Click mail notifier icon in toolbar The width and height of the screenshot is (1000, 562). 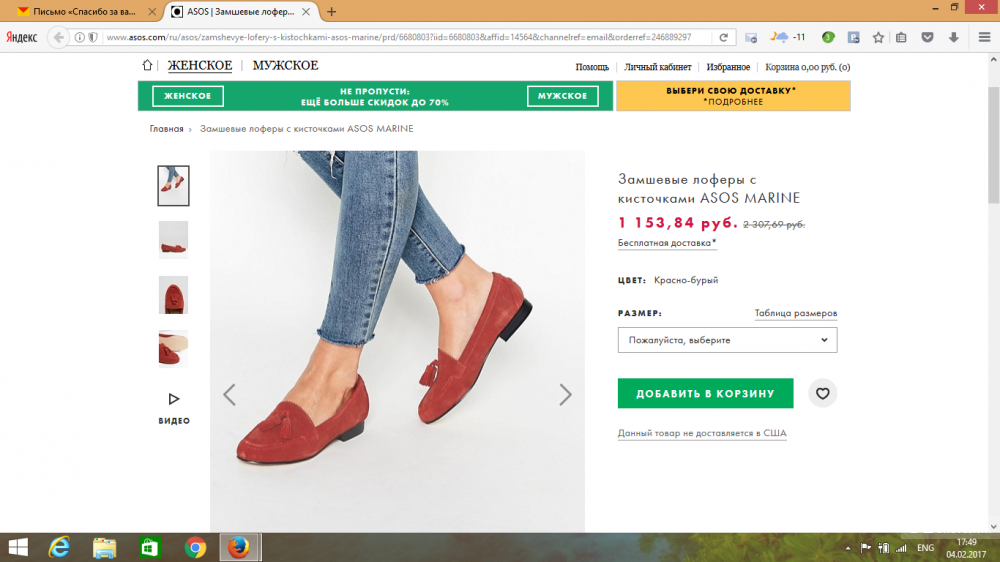point(751,37)
